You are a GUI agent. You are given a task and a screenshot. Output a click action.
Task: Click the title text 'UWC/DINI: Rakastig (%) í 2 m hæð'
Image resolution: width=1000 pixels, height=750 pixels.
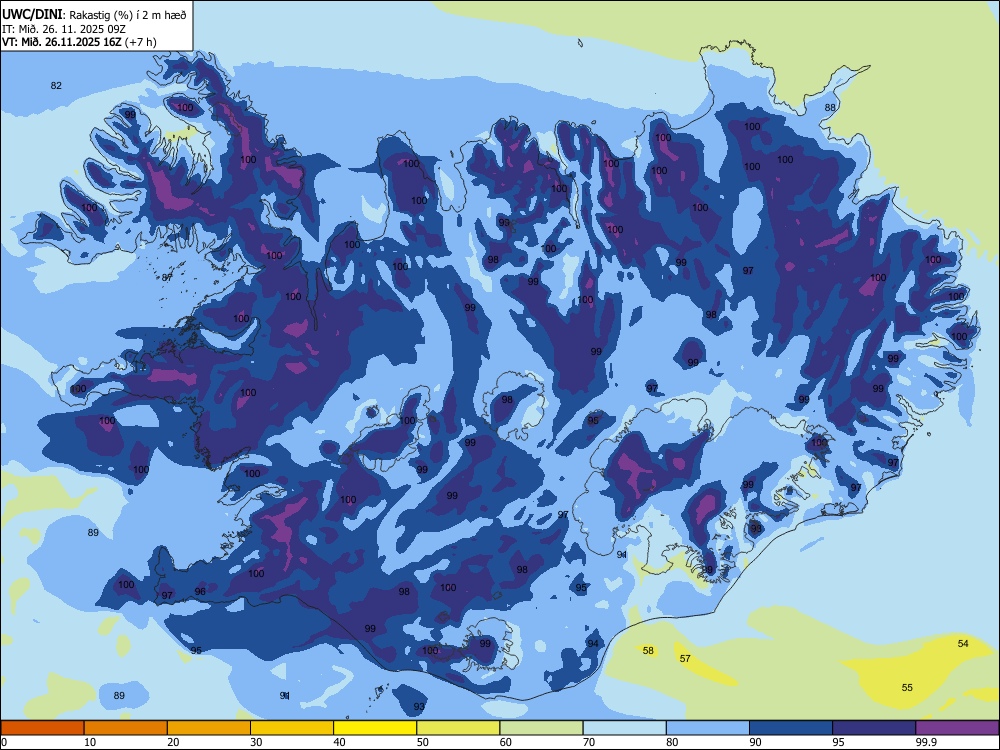coord(94,15)
